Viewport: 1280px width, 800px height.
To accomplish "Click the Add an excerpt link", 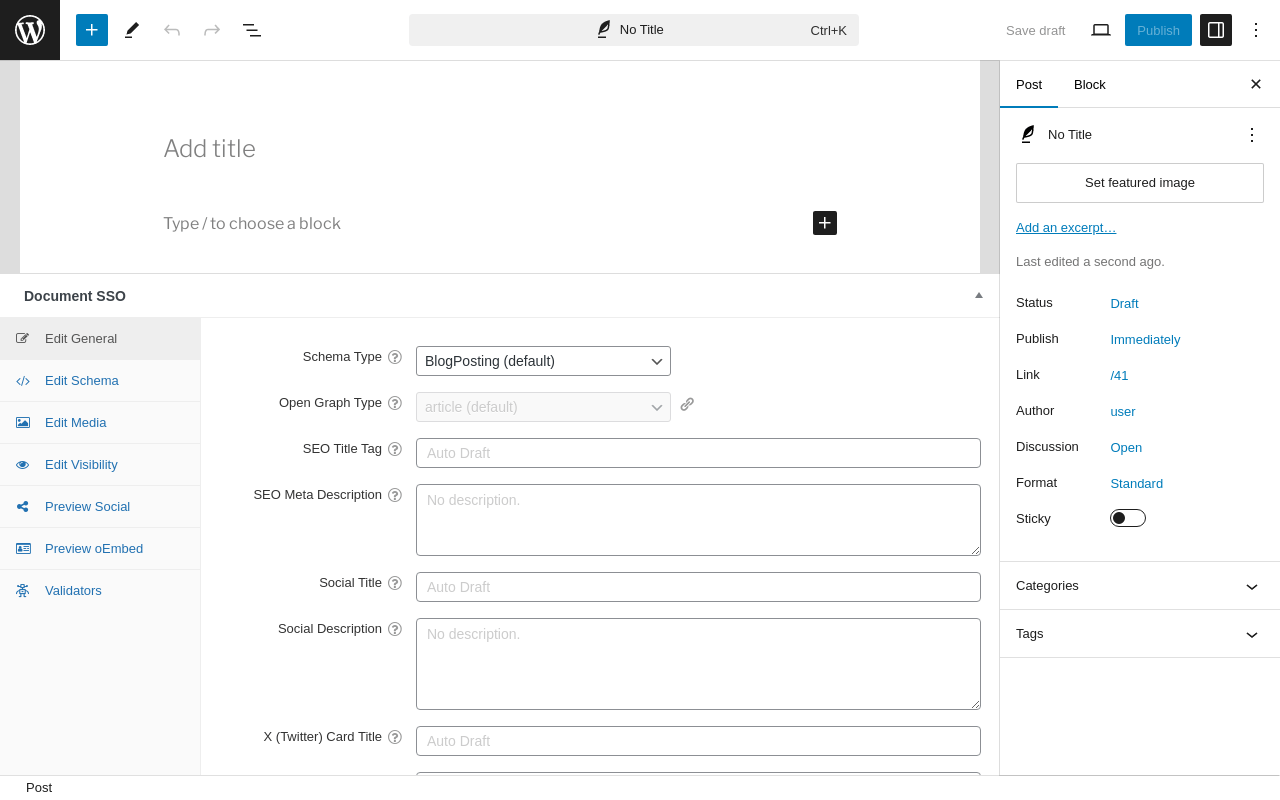I will 1066,227.
